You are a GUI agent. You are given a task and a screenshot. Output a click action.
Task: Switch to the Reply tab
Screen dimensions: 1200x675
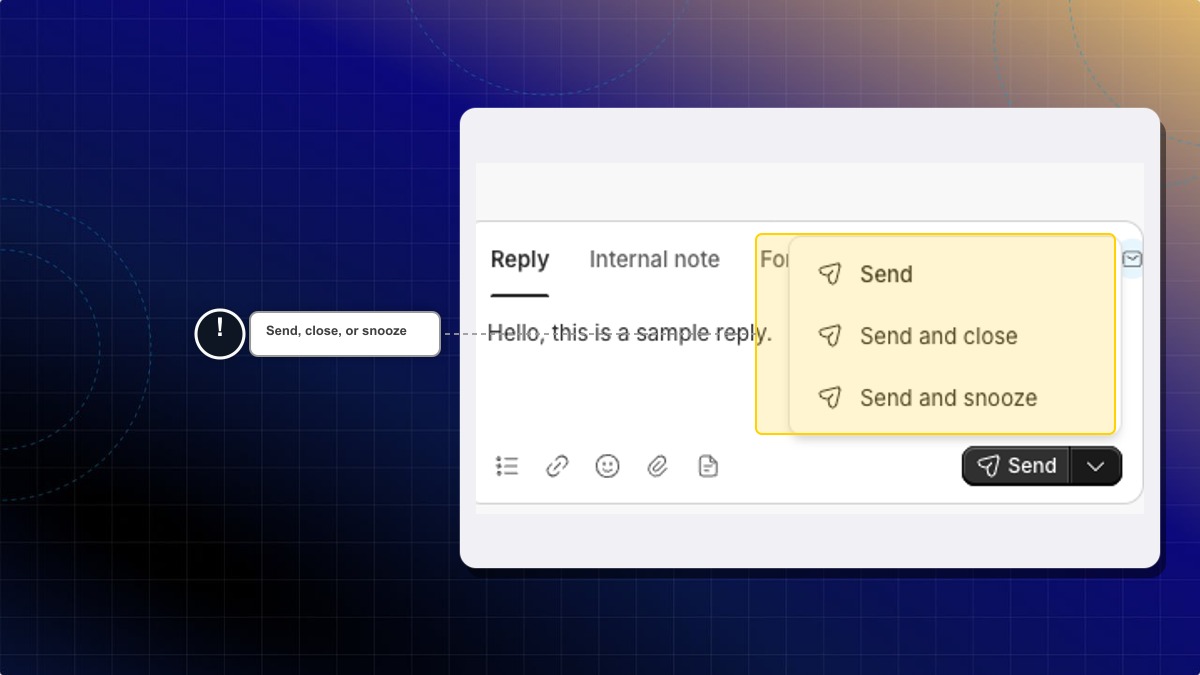click(519, 259)
